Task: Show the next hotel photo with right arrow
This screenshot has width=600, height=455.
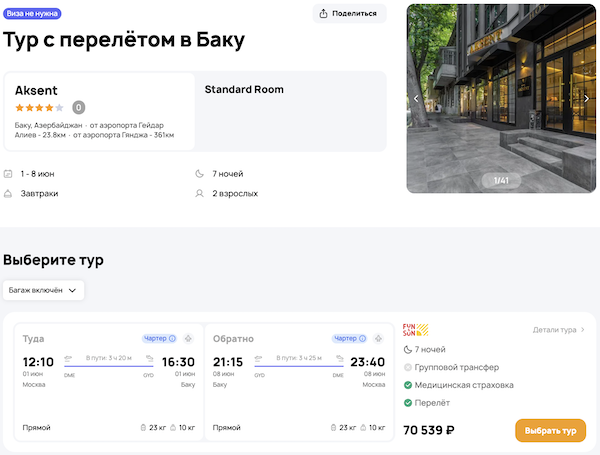Action: (x=587, y=99)
